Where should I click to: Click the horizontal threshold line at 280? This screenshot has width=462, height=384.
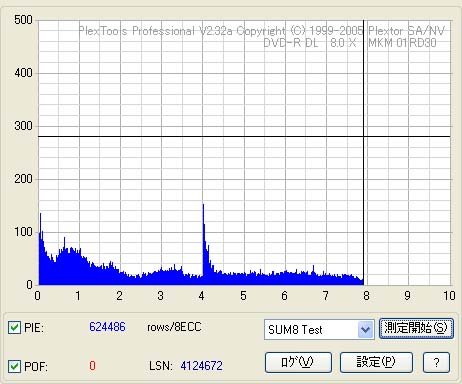coord(244,136)
